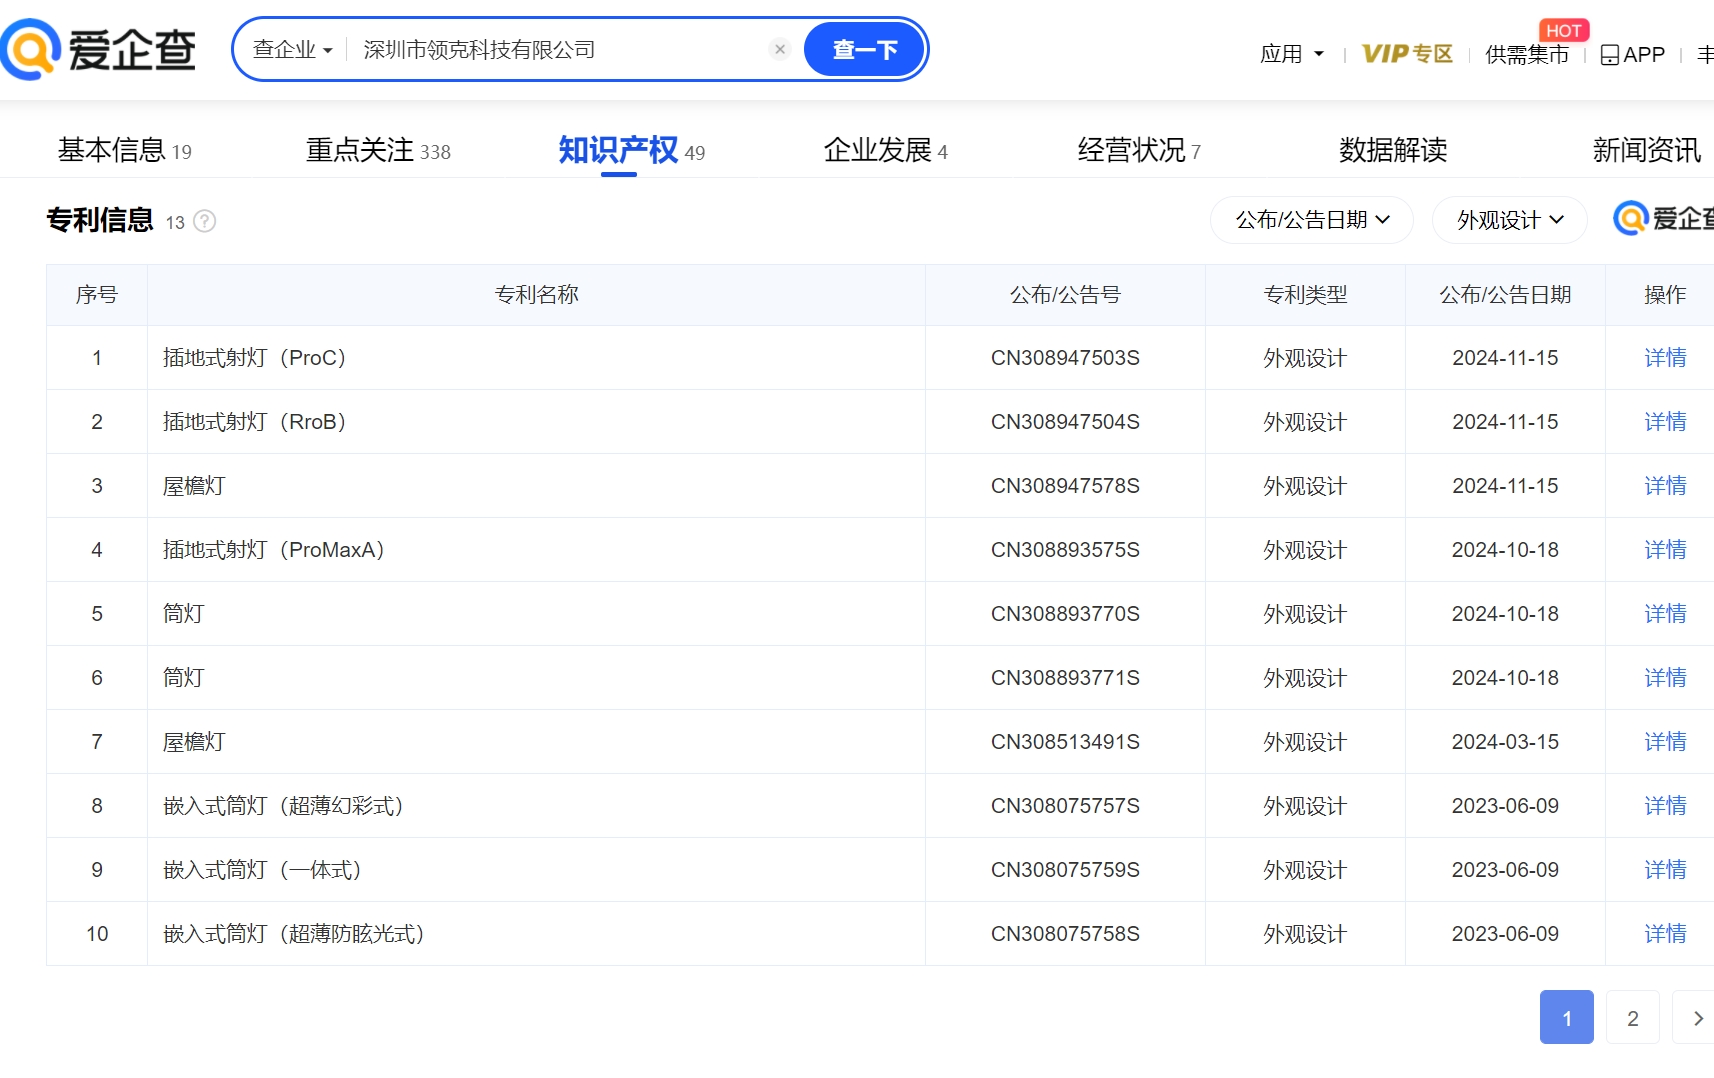Expand the 应用 menu
Image resolution: width=1714 pixels, height=1078 pixels.
coord(1291,54)
